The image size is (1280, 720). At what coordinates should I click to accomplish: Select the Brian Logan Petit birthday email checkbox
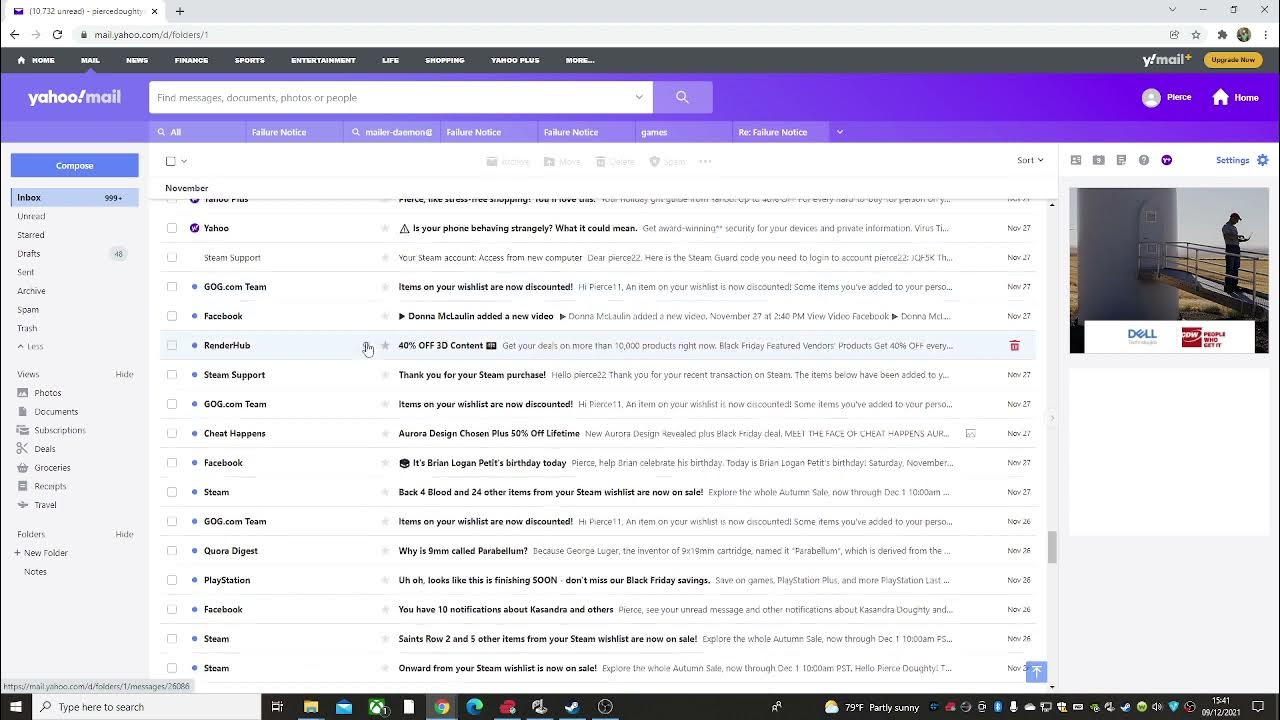click(172, 463)
